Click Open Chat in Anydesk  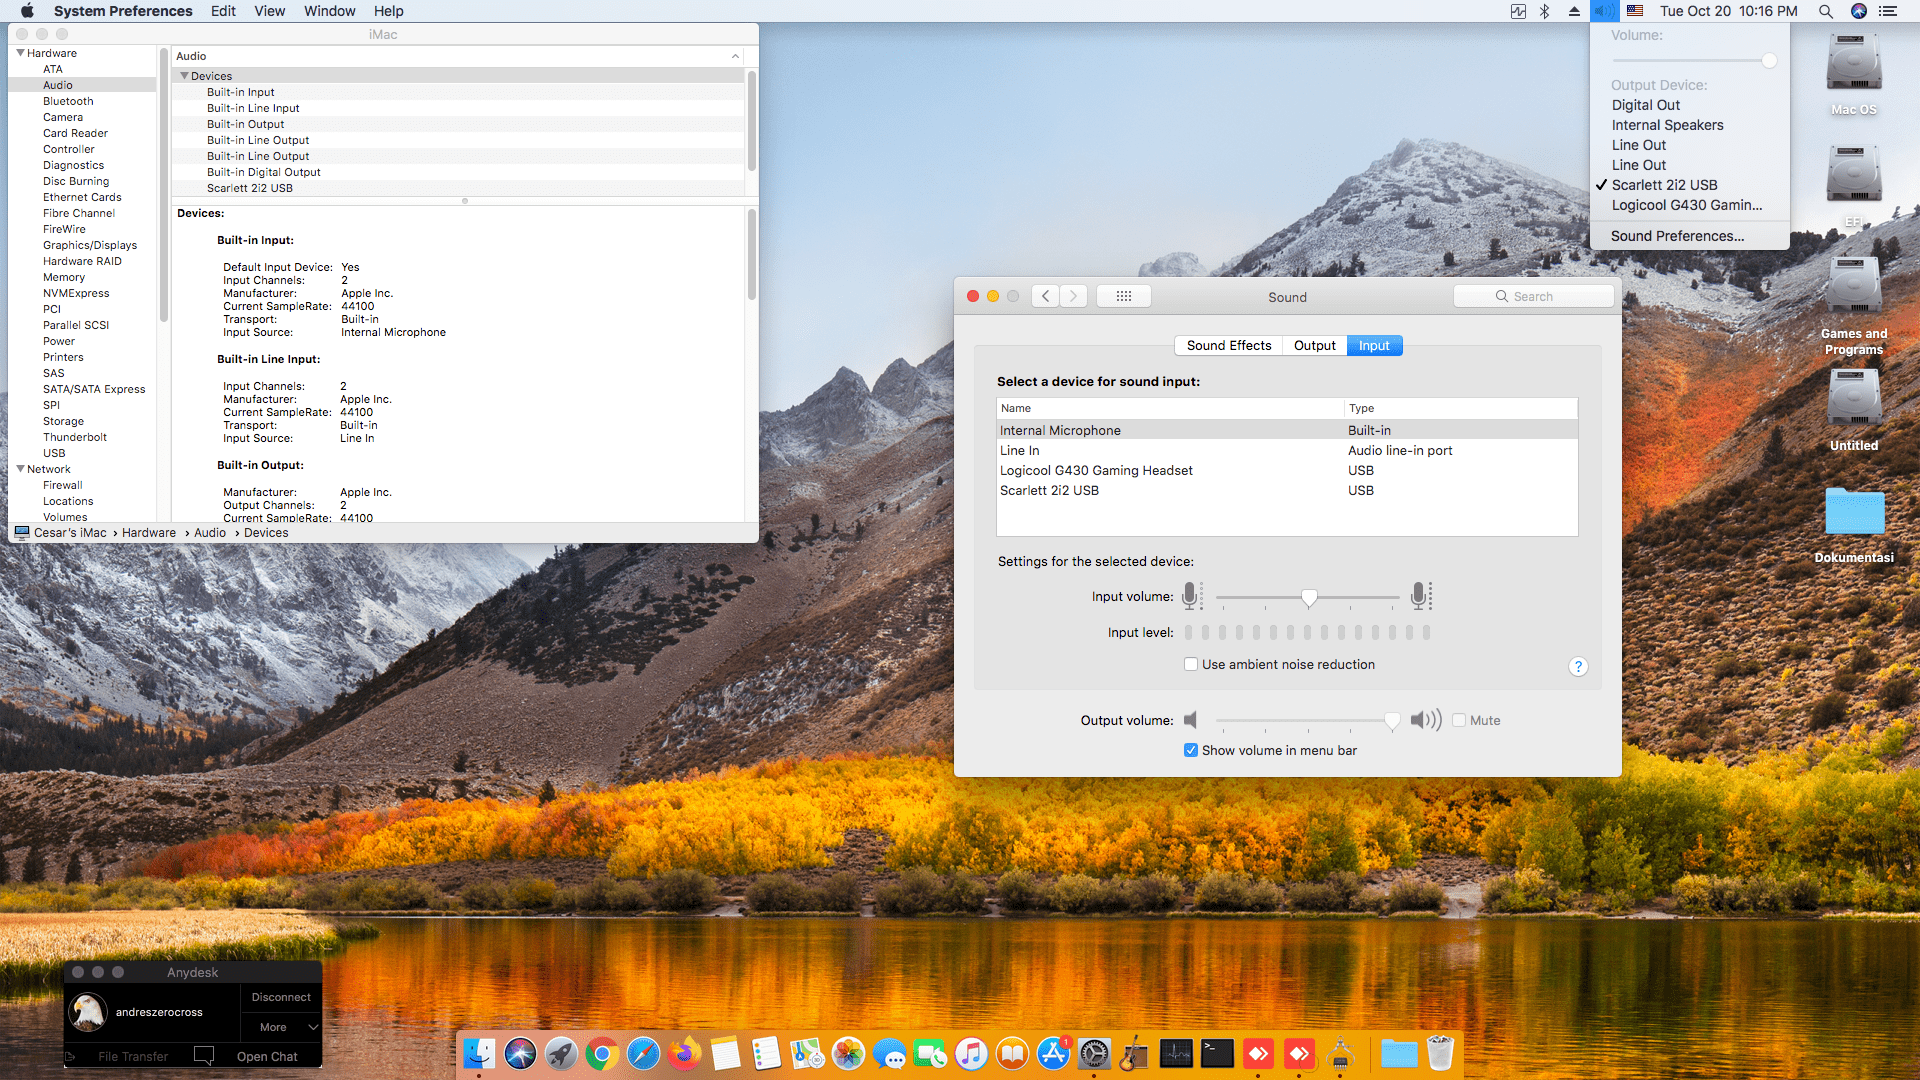[267, 1056]
